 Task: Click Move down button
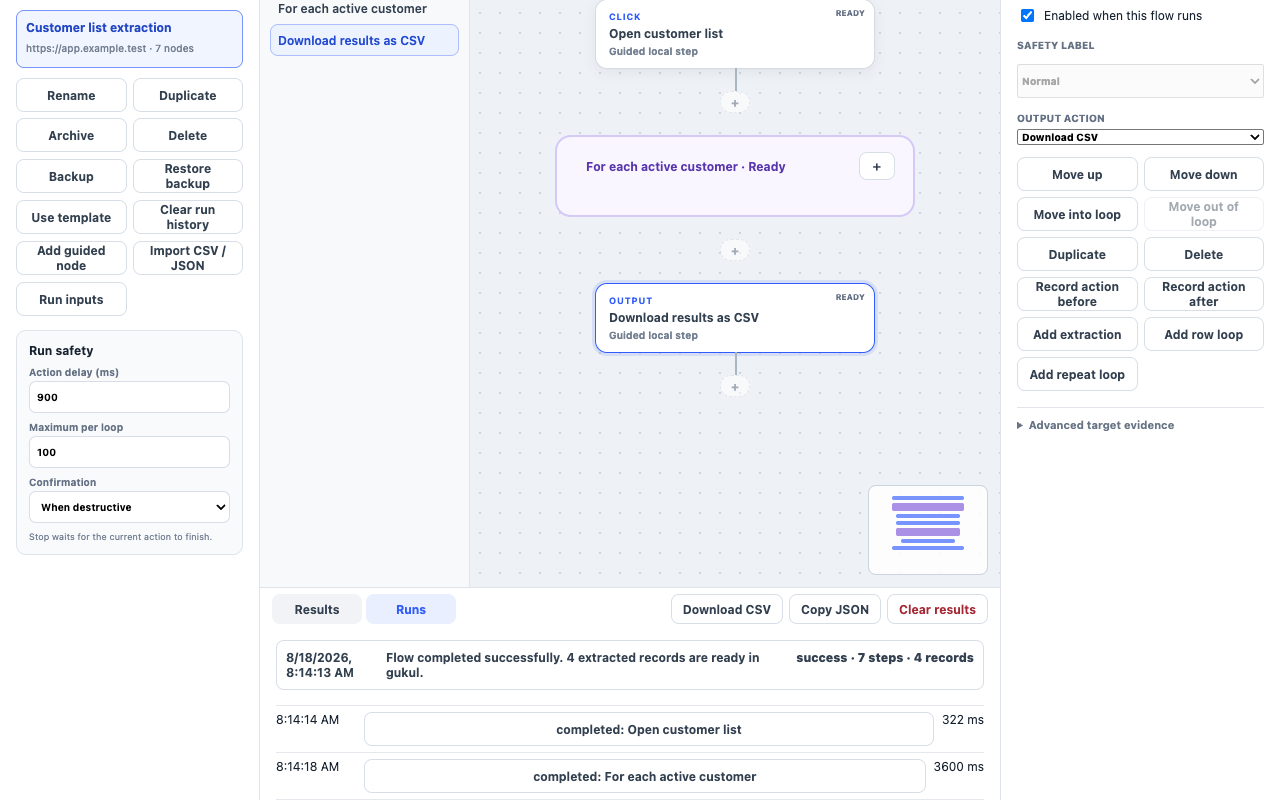[1204, 174]
